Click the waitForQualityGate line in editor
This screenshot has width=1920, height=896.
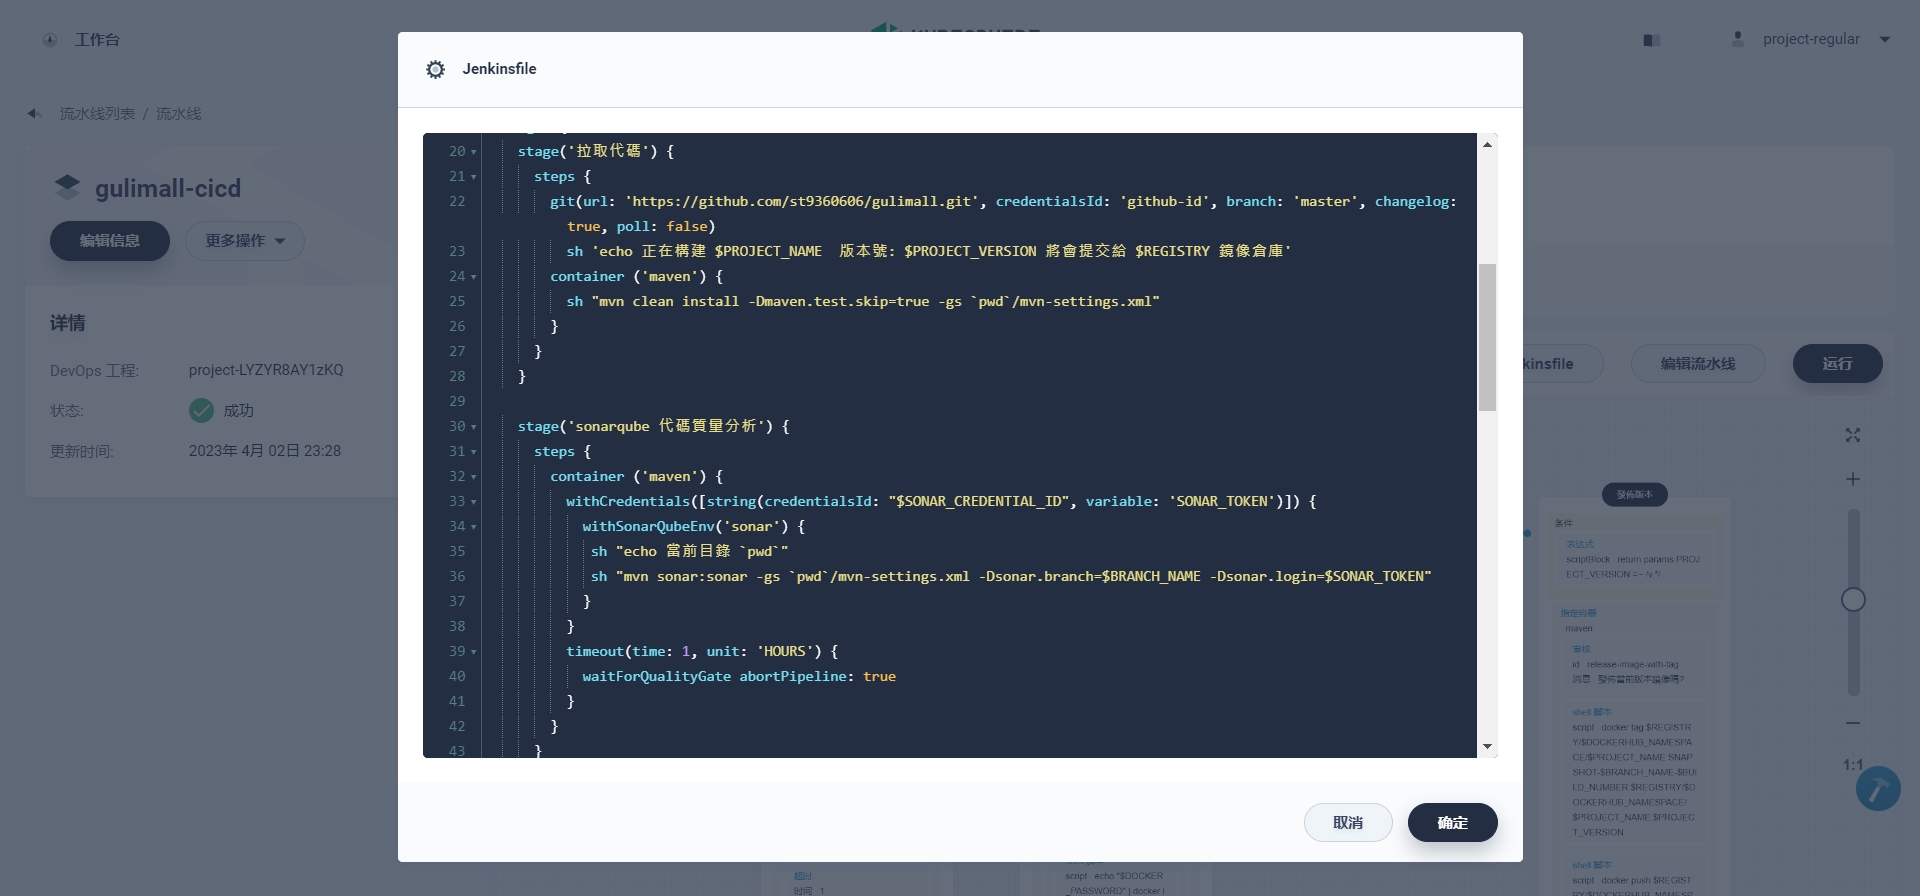pos(739,677)
